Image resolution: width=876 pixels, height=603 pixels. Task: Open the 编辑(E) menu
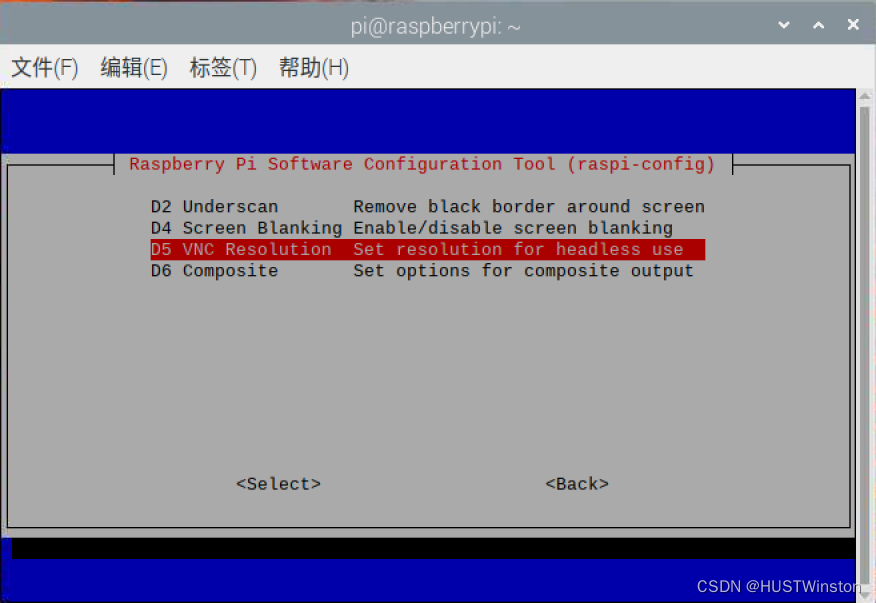pyautogui.click(x=134, y=68)
